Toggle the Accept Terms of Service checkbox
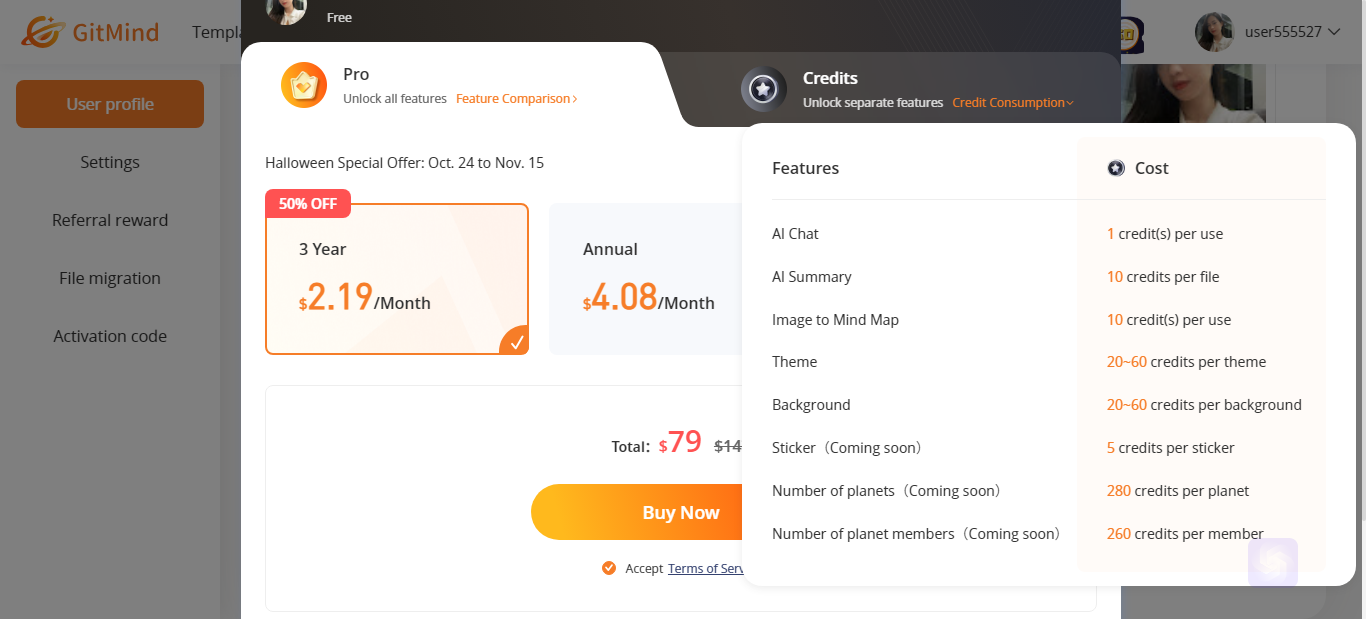Screen dimensions: 1366x619 (x=609, y=568)
